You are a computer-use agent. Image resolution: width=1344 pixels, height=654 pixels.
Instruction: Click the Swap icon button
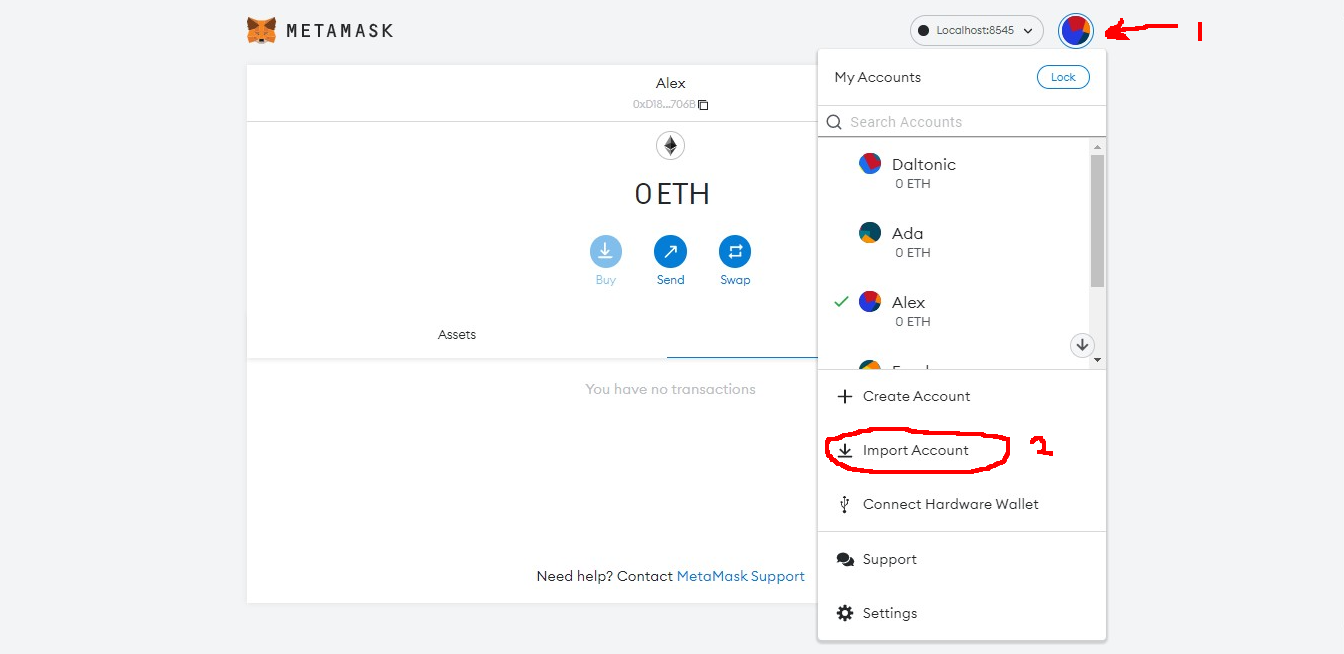[x=735, y=251]
